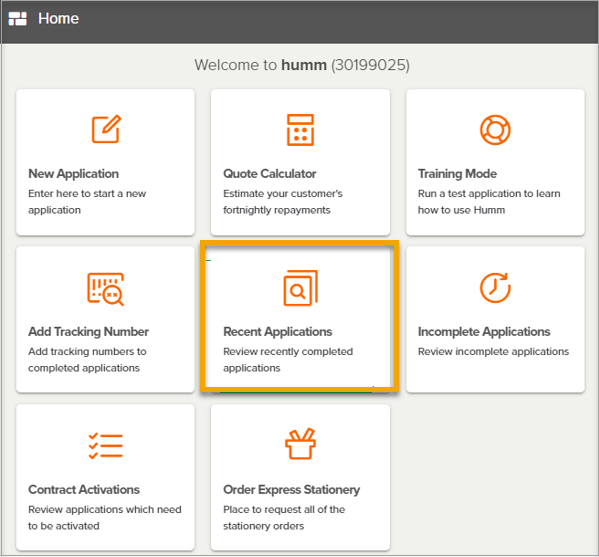Click 'Enter here to start a new application' text
The width and height of the screenshot is (599, 557).
[x=87, y=202]
